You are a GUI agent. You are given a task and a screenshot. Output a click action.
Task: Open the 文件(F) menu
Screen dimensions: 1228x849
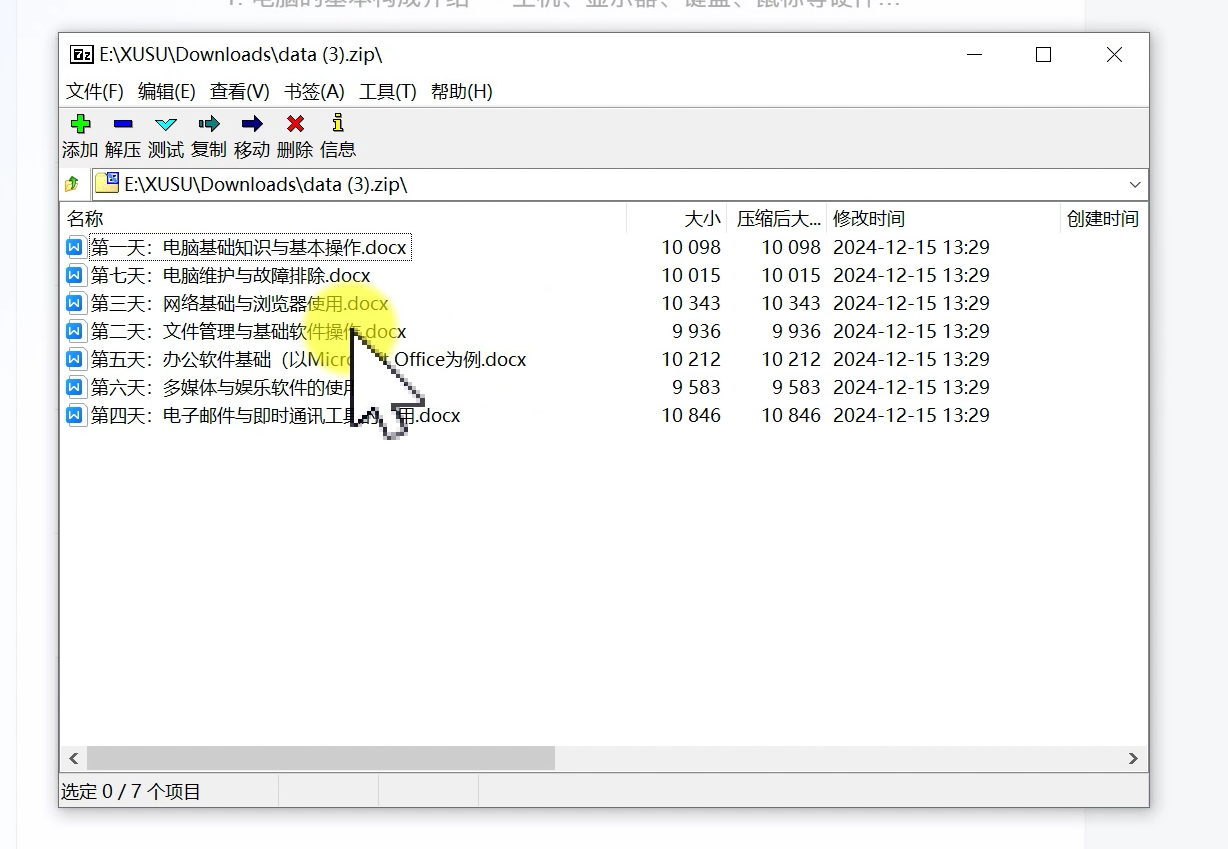[x=95, y=92]
